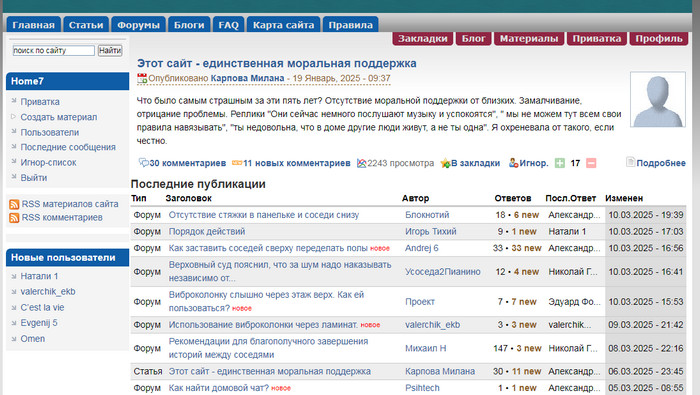Click 33 new replies for Andrej 6 topic
This screenshot has height=395, width=700.
click(526, 248)
